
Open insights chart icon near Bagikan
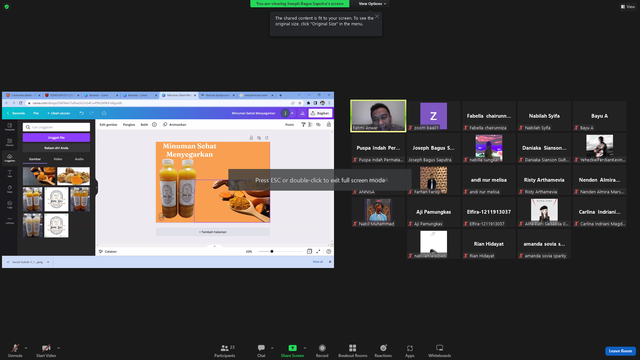coord(302,113)
